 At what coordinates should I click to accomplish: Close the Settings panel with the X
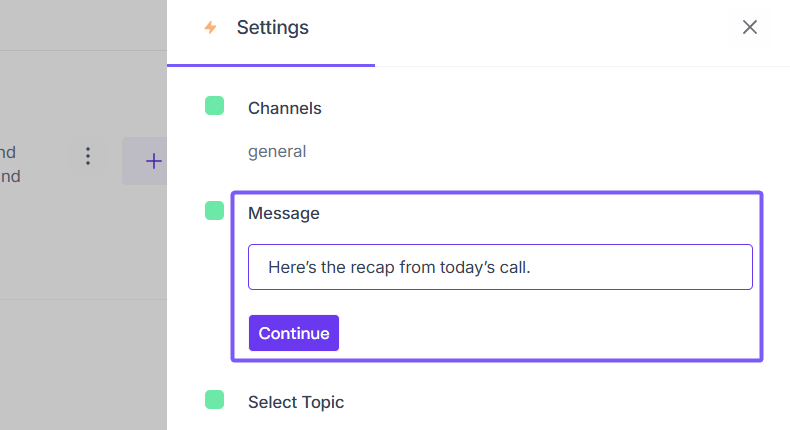point(750,27)
